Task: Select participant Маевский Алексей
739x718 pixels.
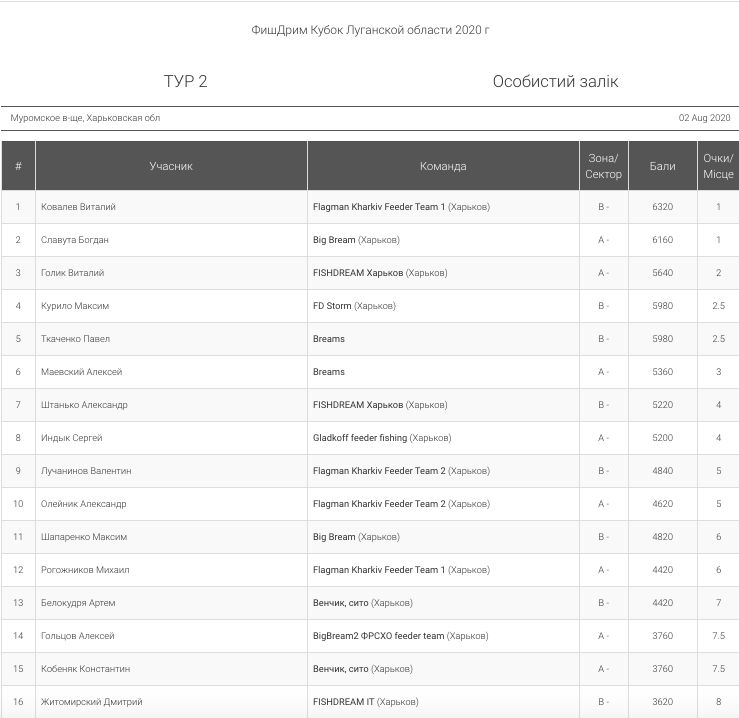Action: pyautogui.click(x=82, y=372)
